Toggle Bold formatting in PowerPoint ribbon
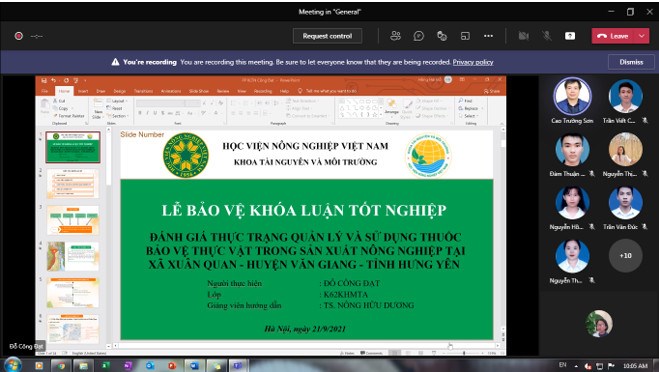The width and height of the screenshot is (659, 372). pyautogui.click(x=140, y=113)
